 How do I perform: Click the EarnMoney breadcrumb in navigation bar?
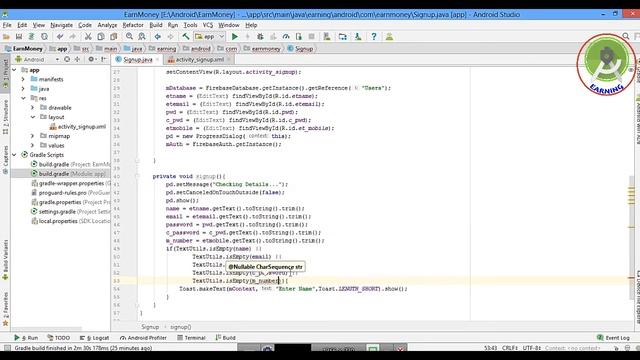23,49
